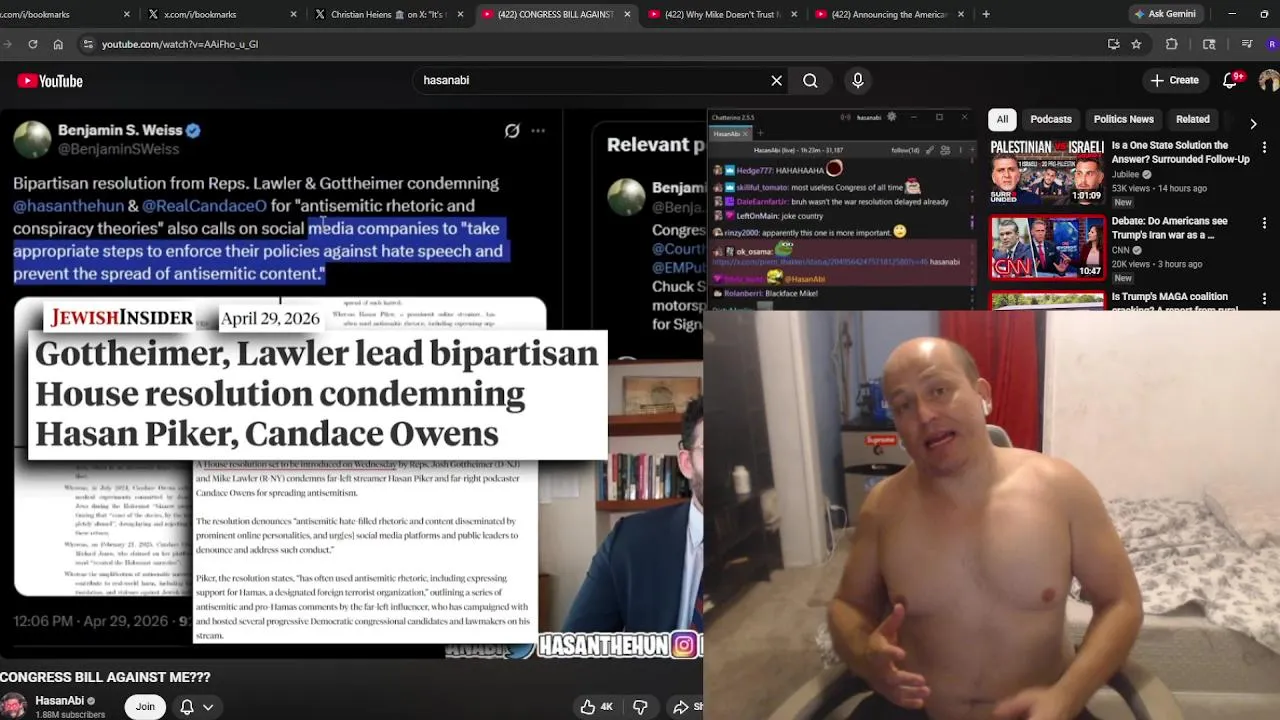Open 'Is a One State Solution' title

(1180, 152)
